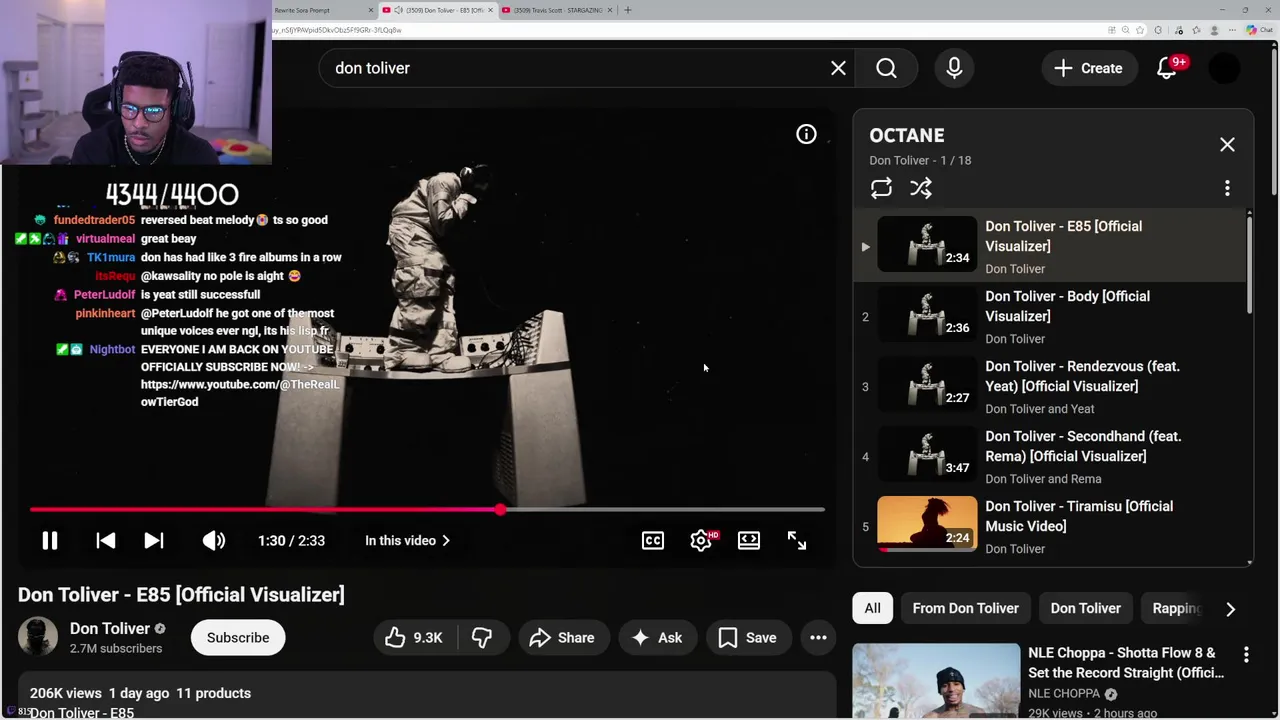Screen dimensions: 1280x720
Task: Save the video to a playlist
Action: coord(747,637)
